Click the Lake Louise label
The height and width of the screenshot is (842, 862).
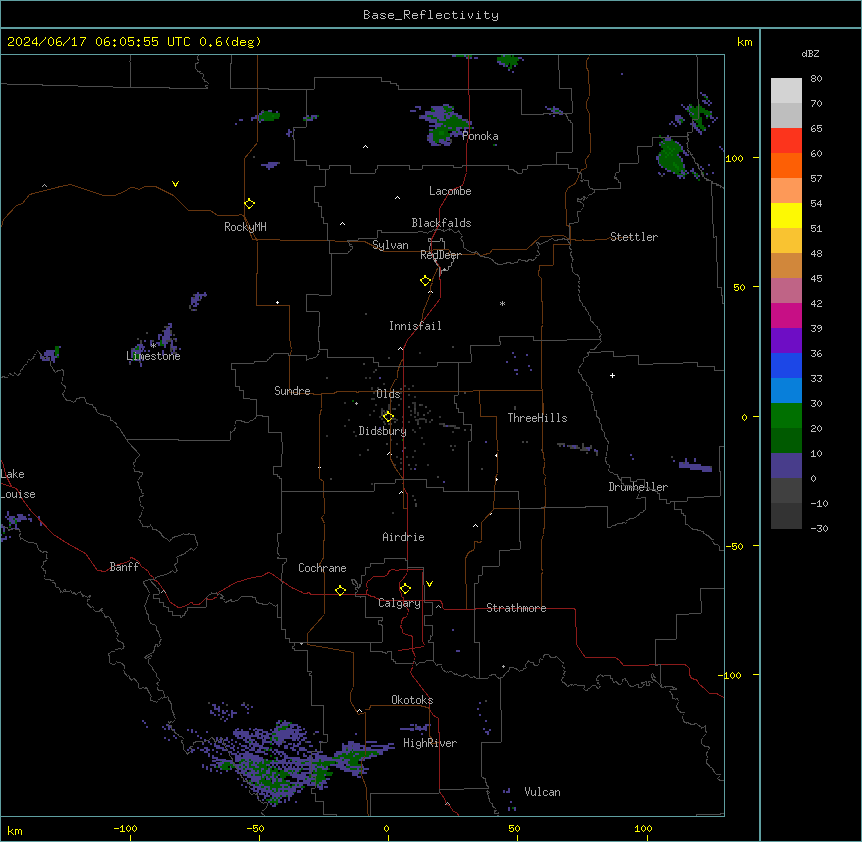tap(18, 484)
